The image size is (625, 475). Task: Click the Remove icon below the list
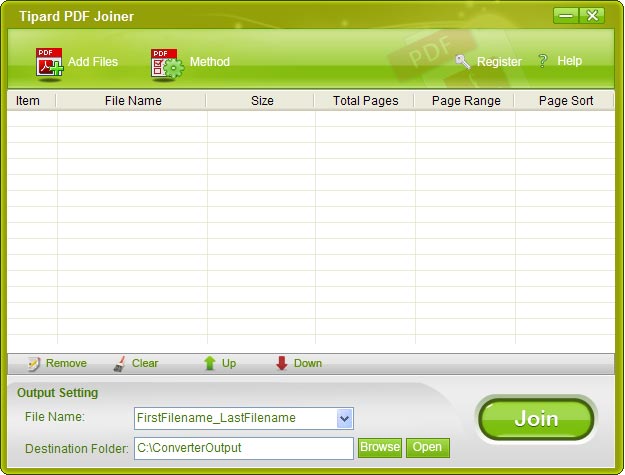[x=33, y=363]
